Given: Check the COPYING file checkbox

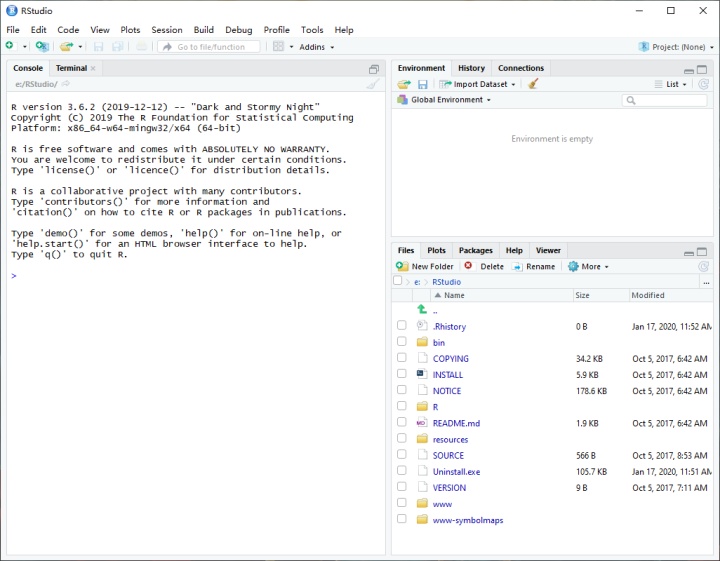Looking at the screenshot, I should [x=402, y=357].
